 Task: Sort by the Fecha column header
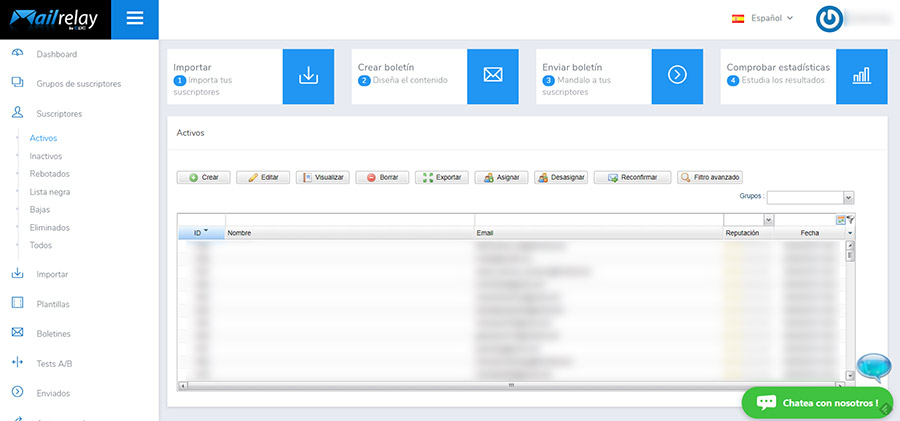click(x=810, y=233)
